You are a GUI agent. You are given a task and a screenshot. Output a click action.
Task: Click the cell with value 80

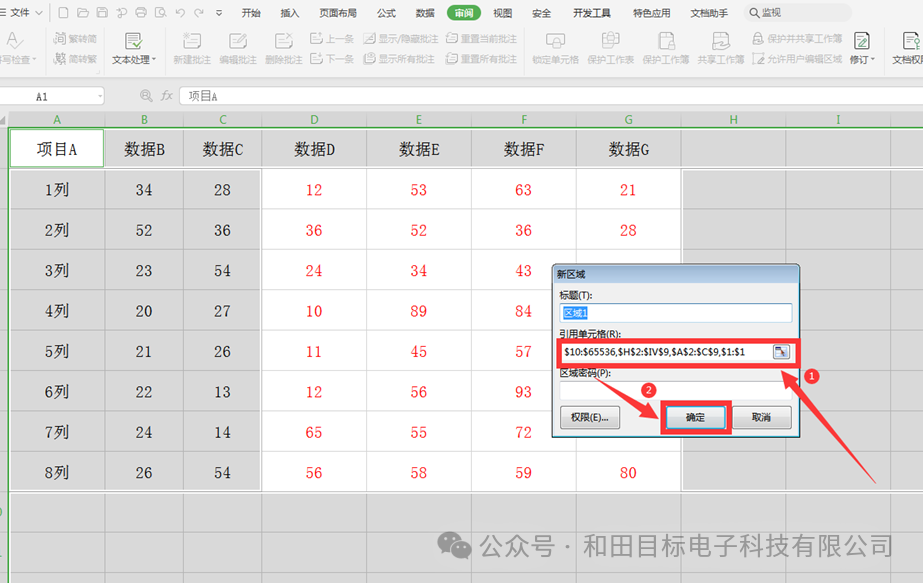(628, 472)
